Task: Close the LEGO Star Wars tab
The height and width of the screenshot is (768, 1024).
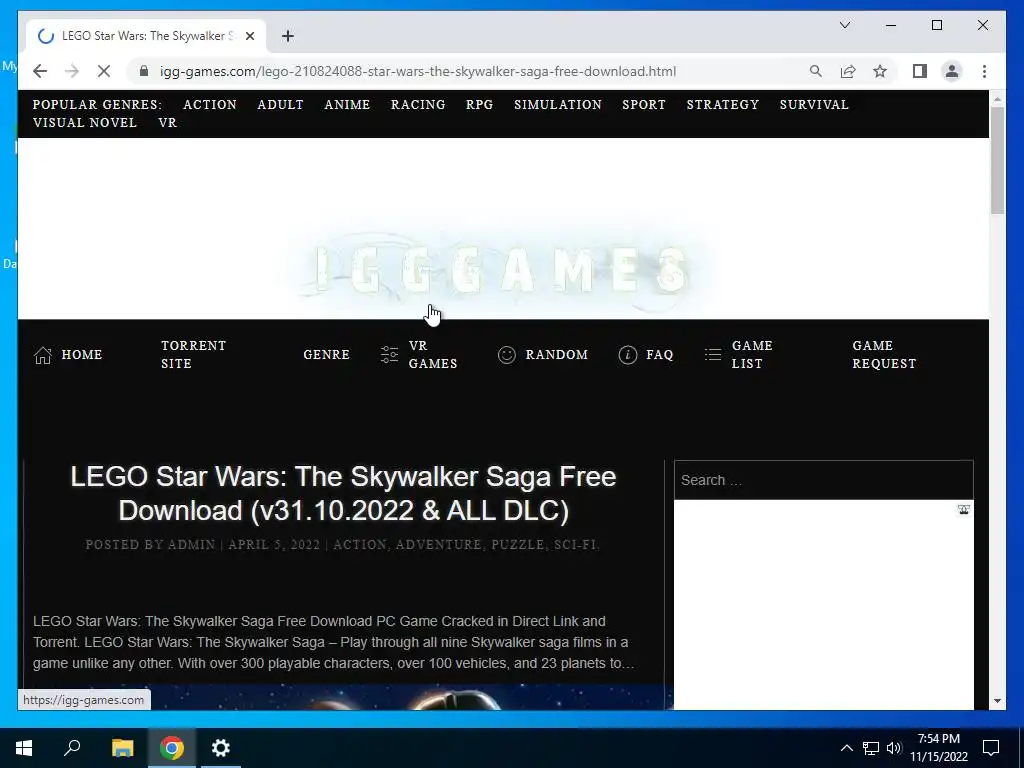Action: 249,36
